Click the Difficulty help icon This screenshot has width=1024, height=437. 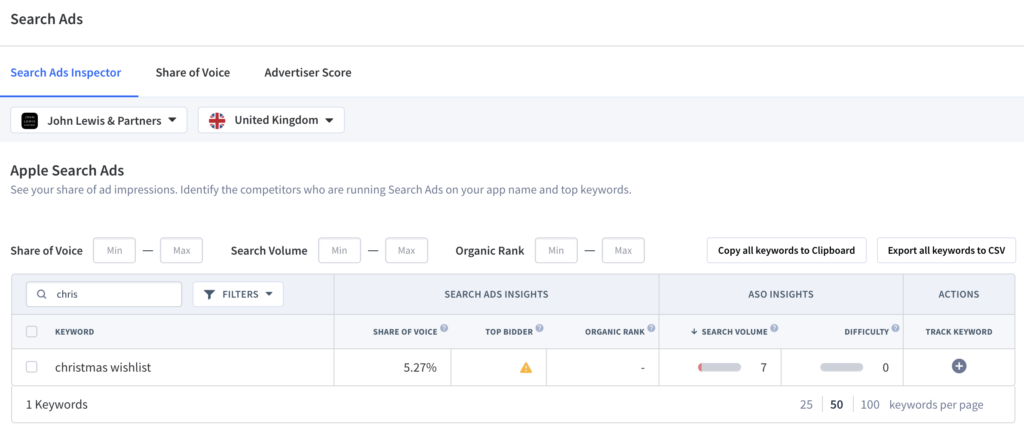(895, 329)
